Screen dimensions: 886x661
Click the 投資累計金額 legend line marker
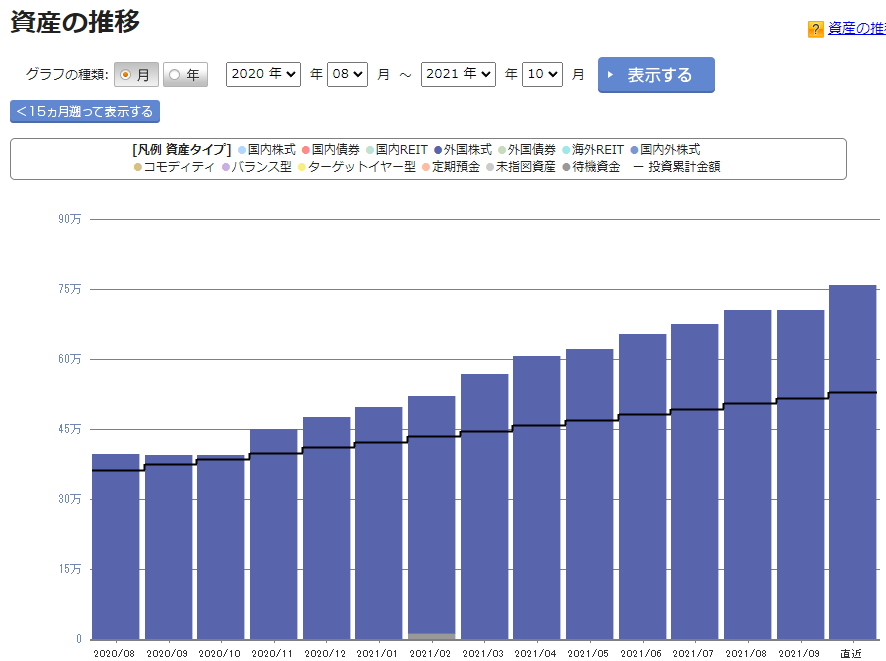(x=639, y=167)
